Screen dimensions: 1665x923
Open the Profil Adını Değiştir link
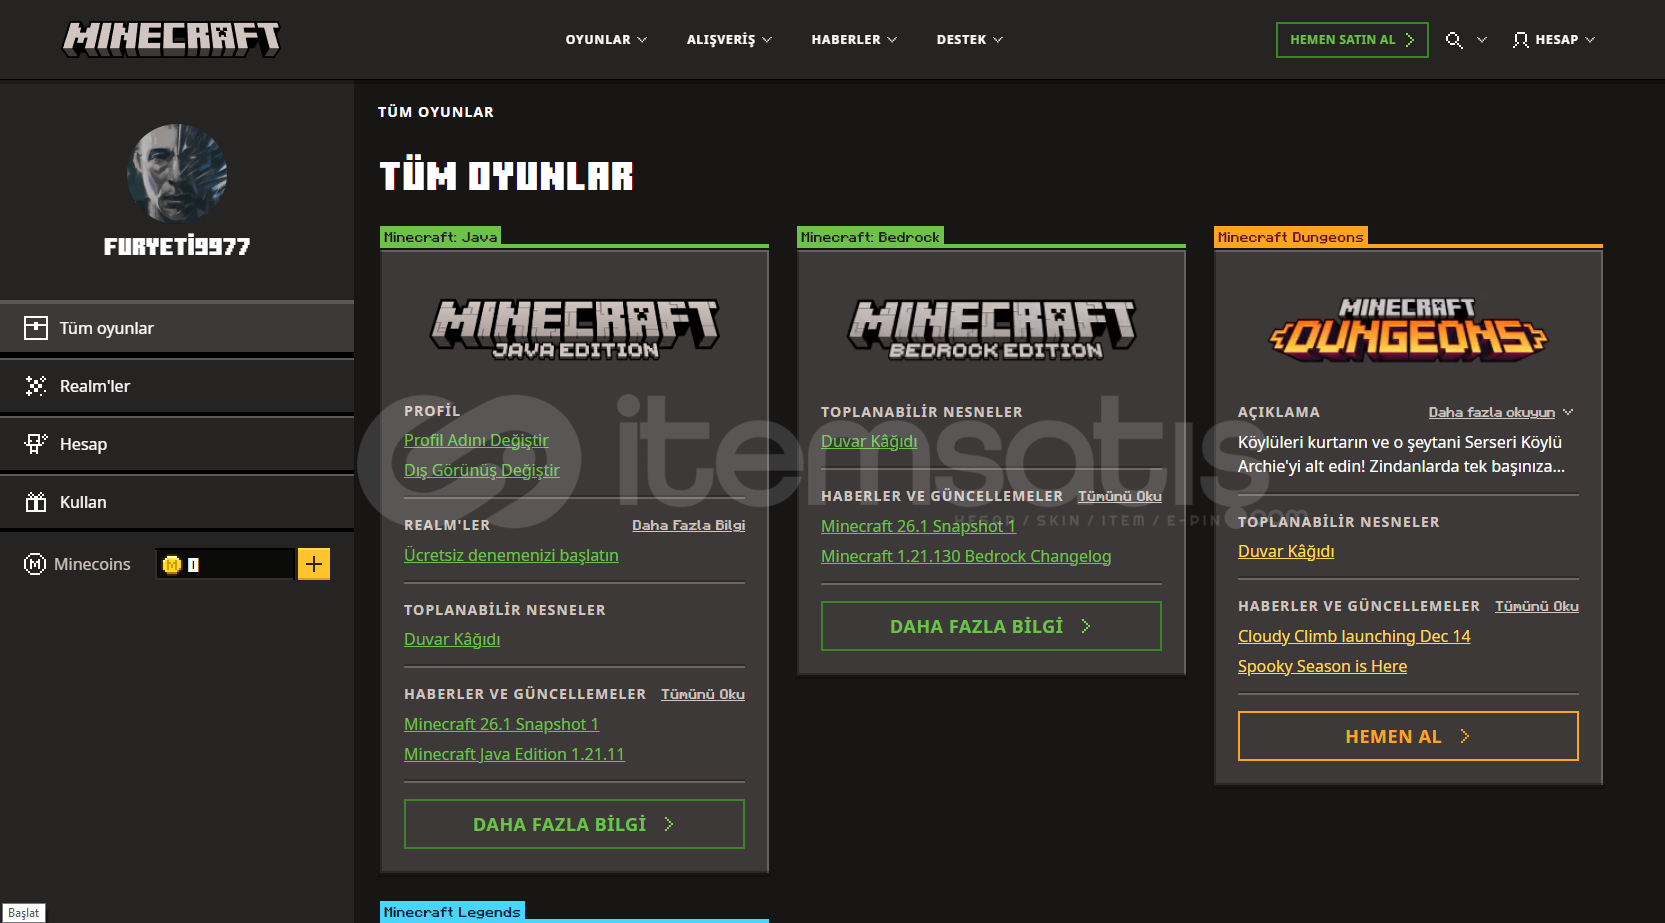476,440
